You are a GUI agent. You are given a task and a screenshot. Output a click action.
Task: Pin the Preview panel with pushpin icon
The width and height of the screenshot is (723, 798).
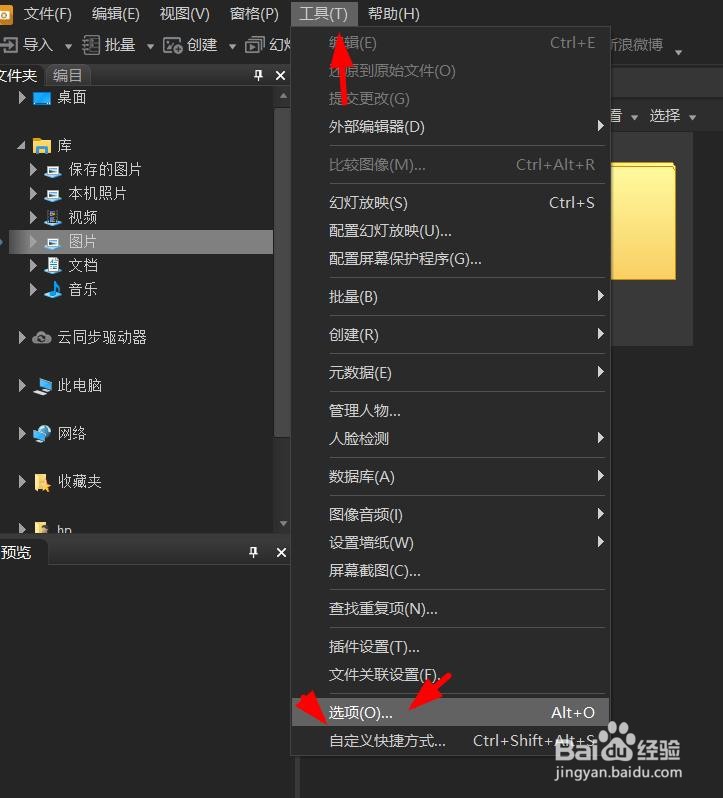(253, 552)
